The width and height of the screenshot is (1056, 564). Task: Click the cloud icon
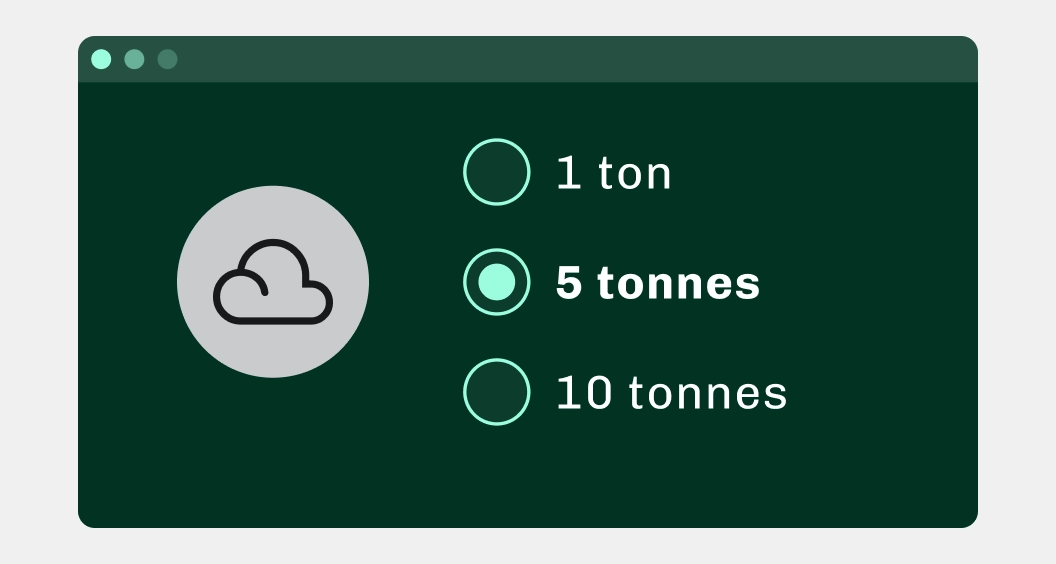273,282
